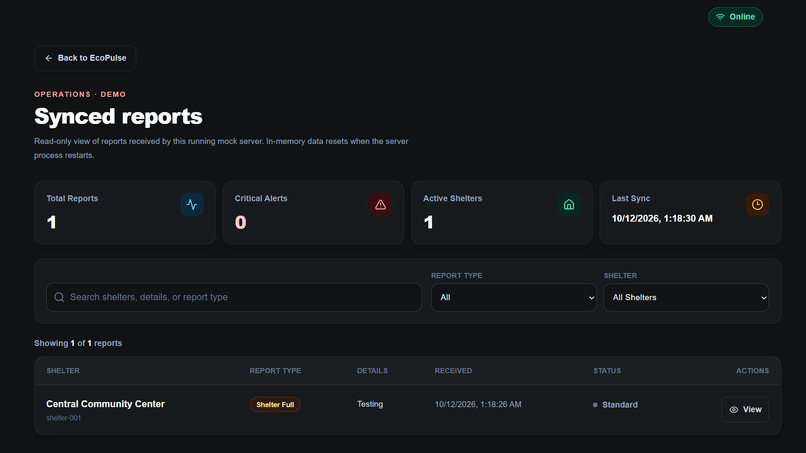This screenshot has width=806, height=453.
Task: Click the Shelter Full badge
Action: coord(275,405)
